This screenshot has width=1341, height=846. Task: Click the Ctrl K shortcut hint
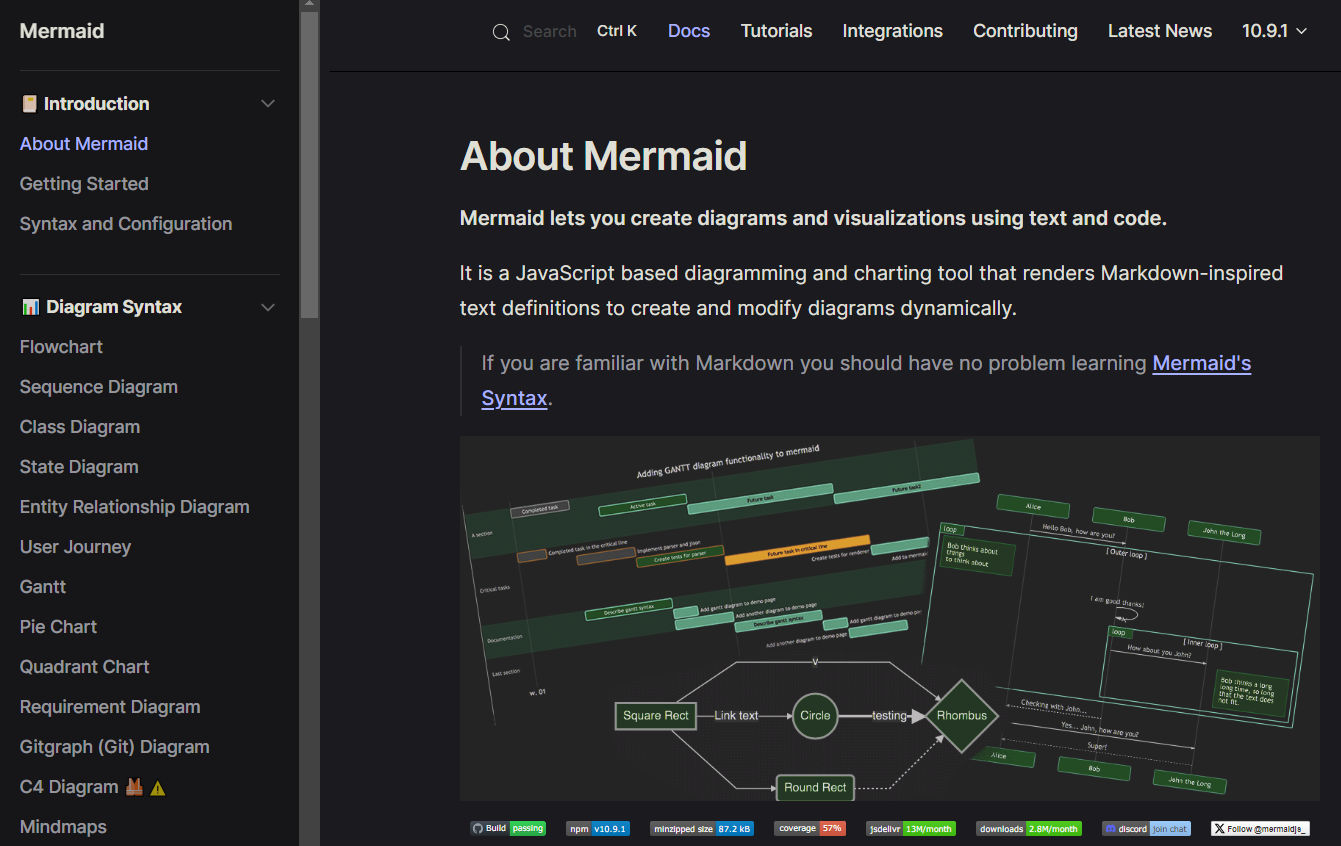click(x=617, y=31)
